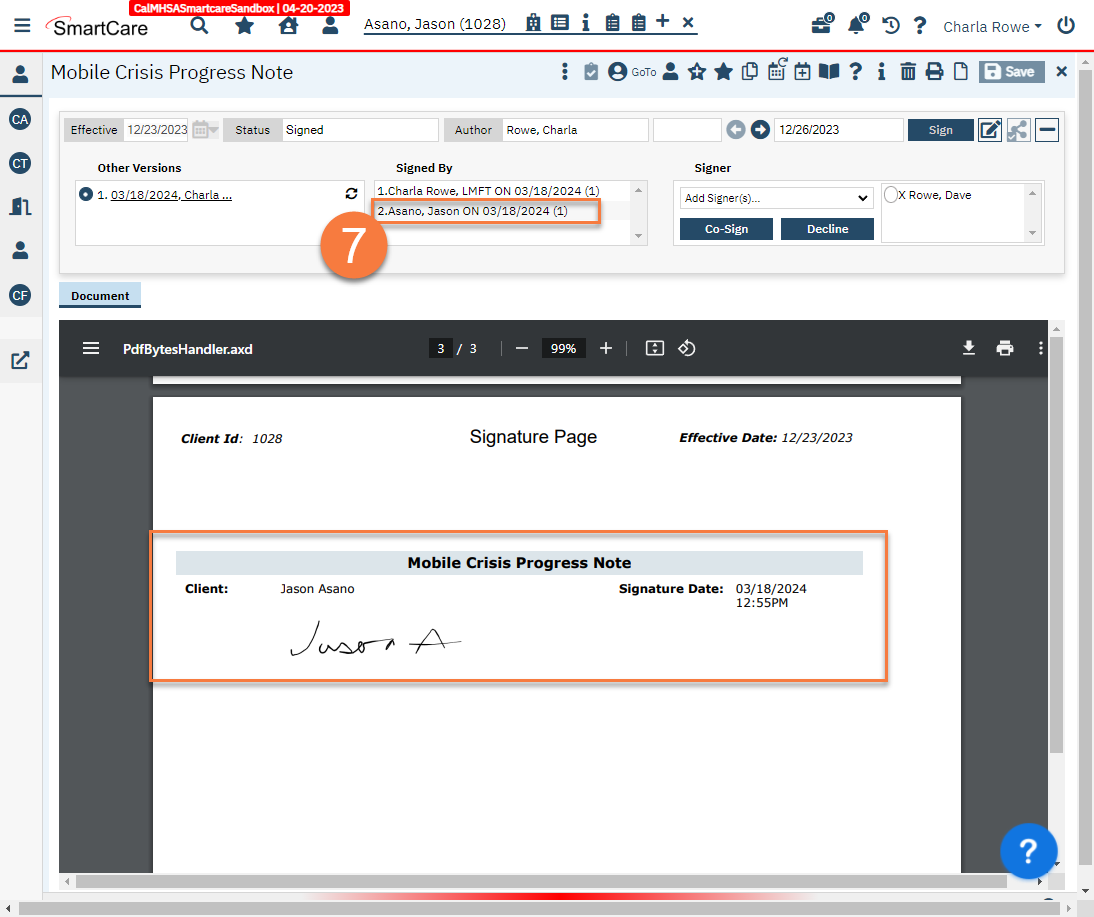The width and height of the screenshot is (1094, 917).
Task: Fit the PDF to page width
Action: (655, 348)
